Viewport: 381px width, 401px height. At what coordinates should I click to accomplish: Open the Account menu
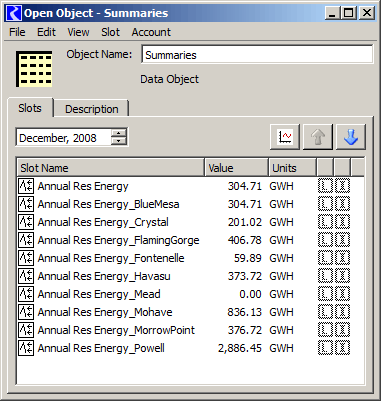(151, 32)
